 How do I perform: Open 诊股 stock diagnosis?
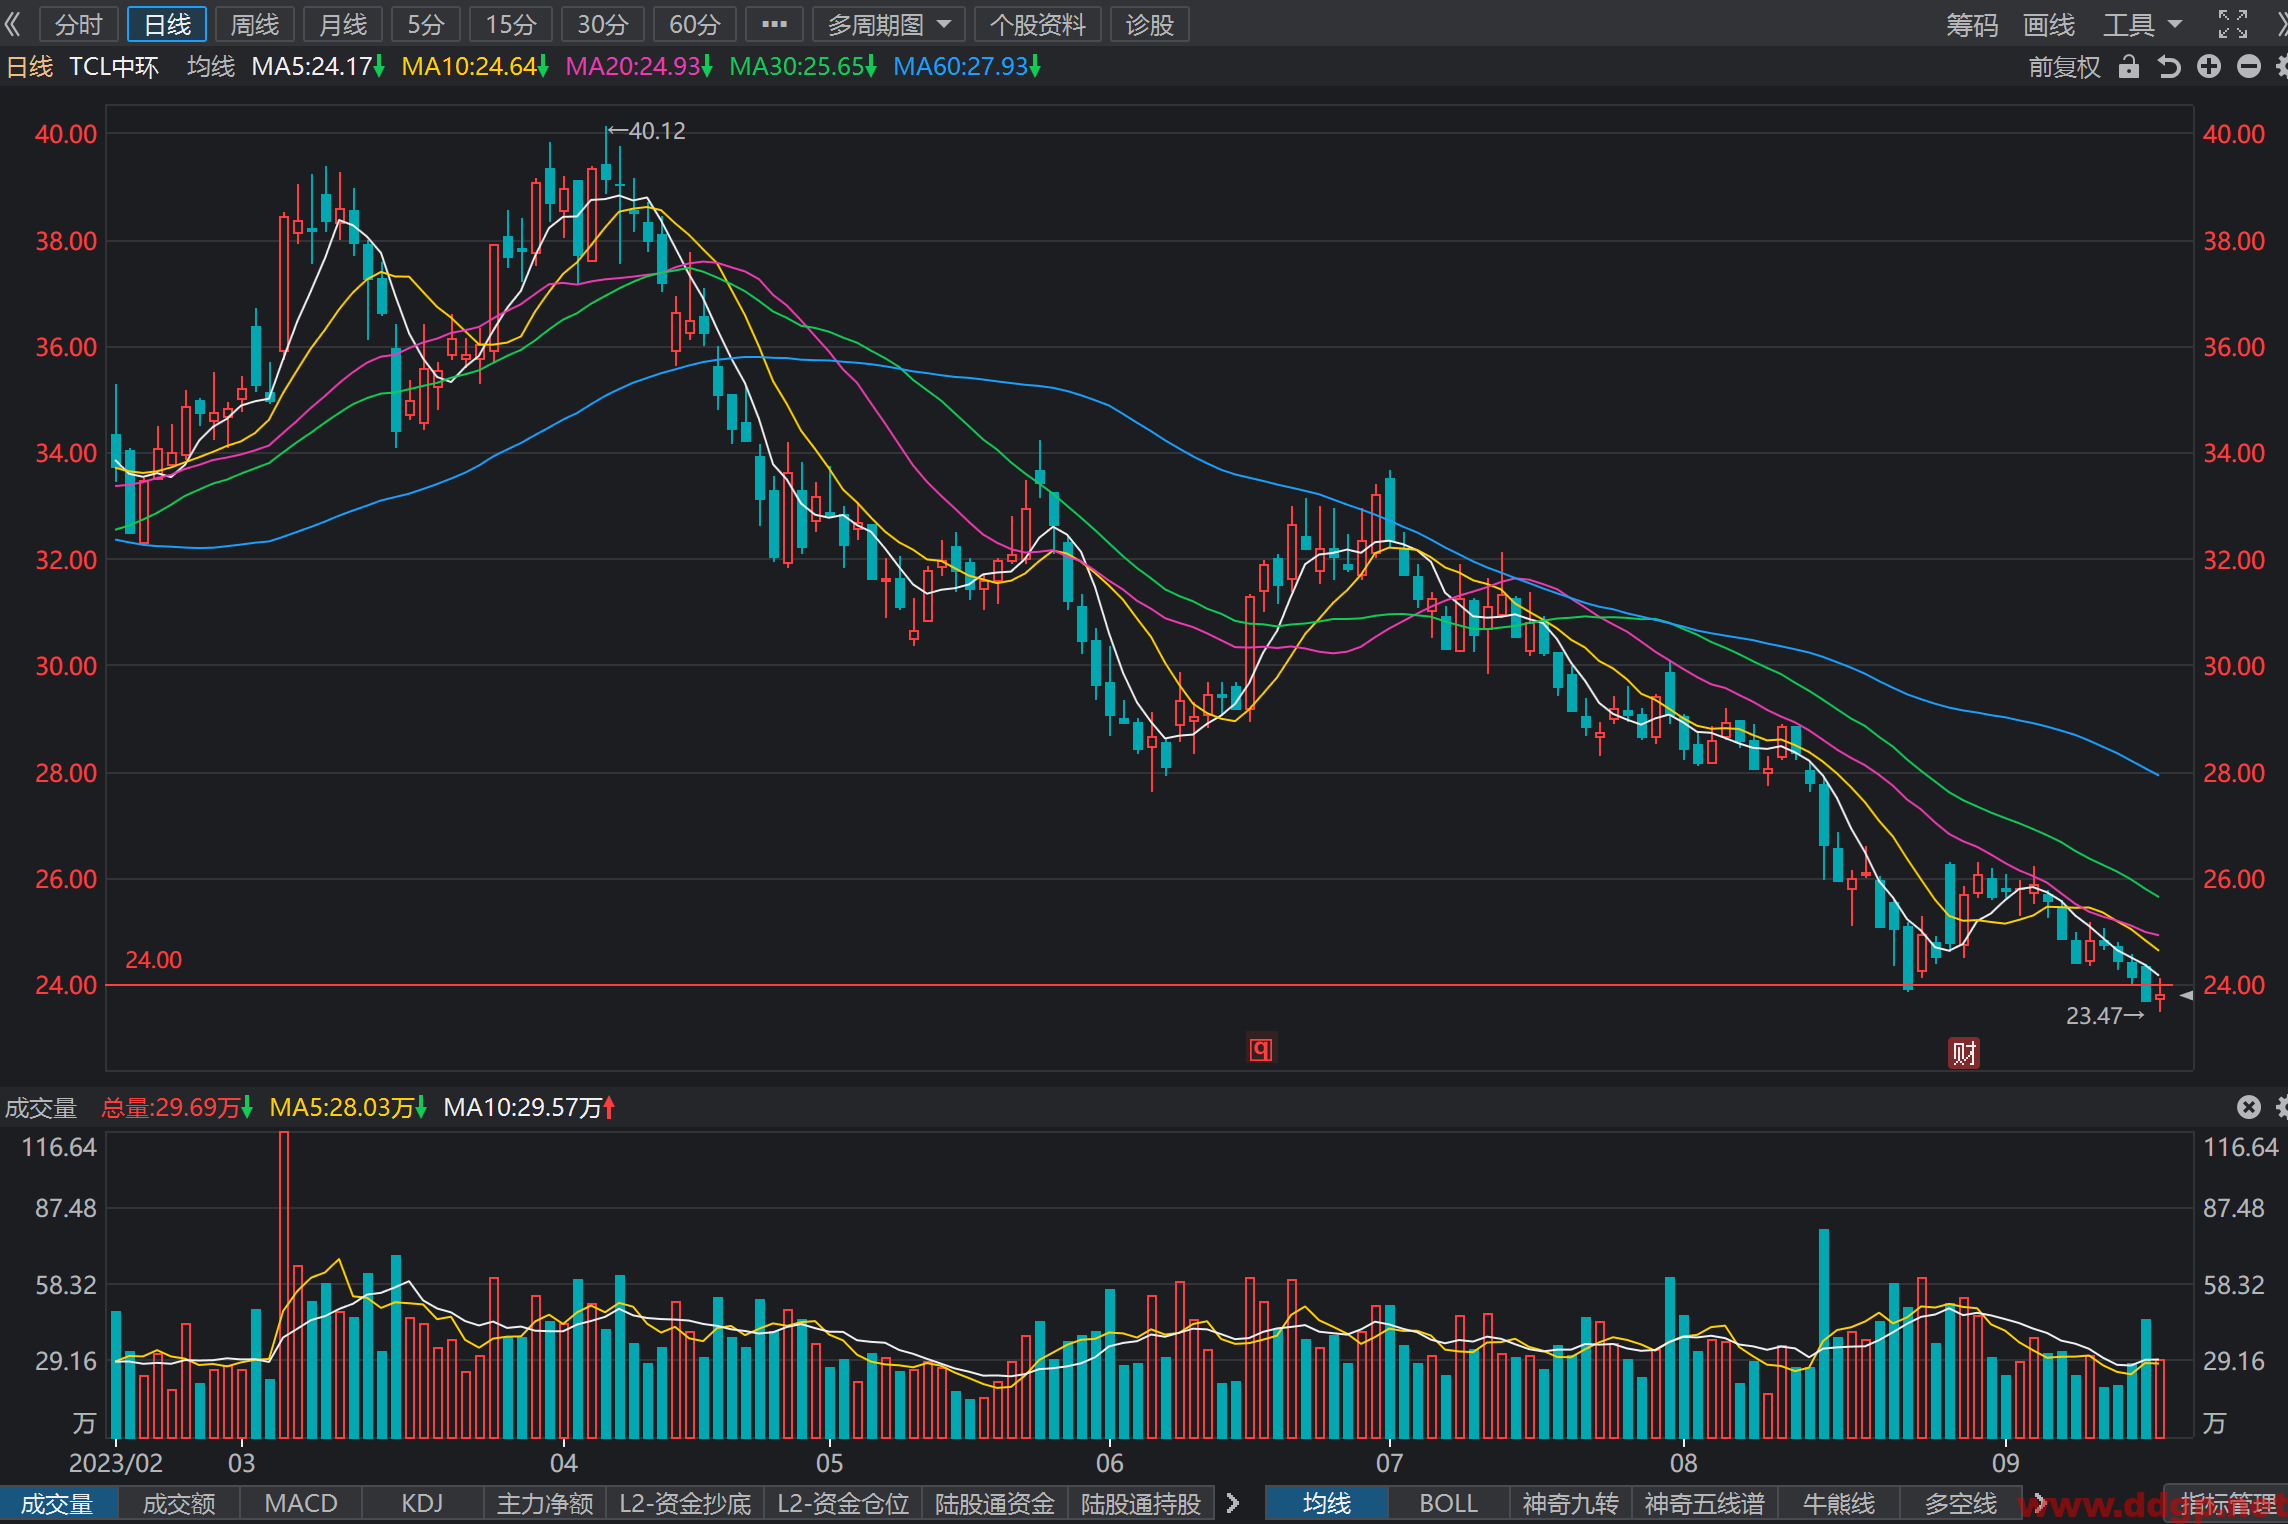point(1150,24)
